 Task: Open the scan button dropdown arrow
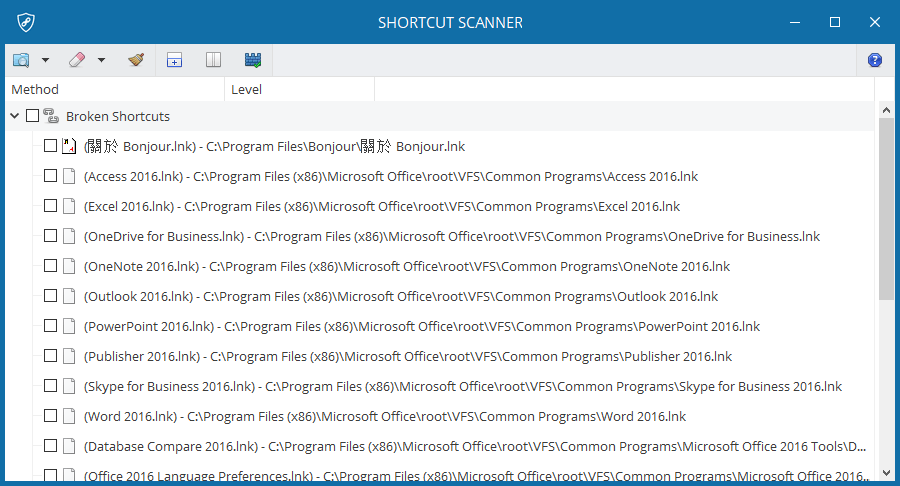click(45, 60)
